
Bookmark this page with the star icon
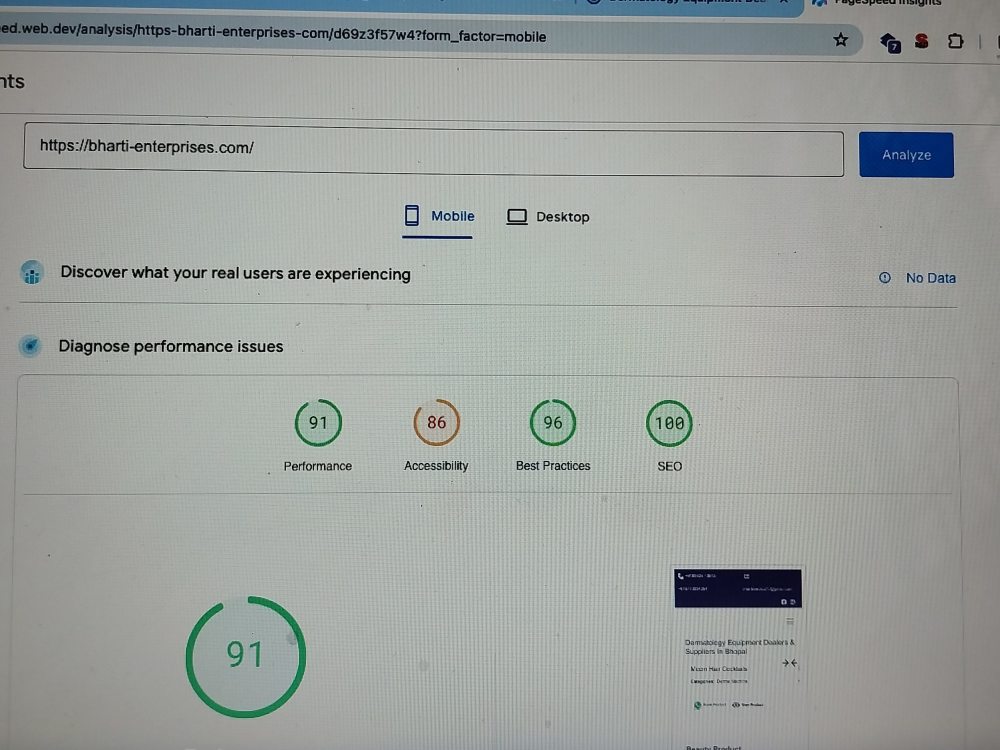tap(841, 40)
